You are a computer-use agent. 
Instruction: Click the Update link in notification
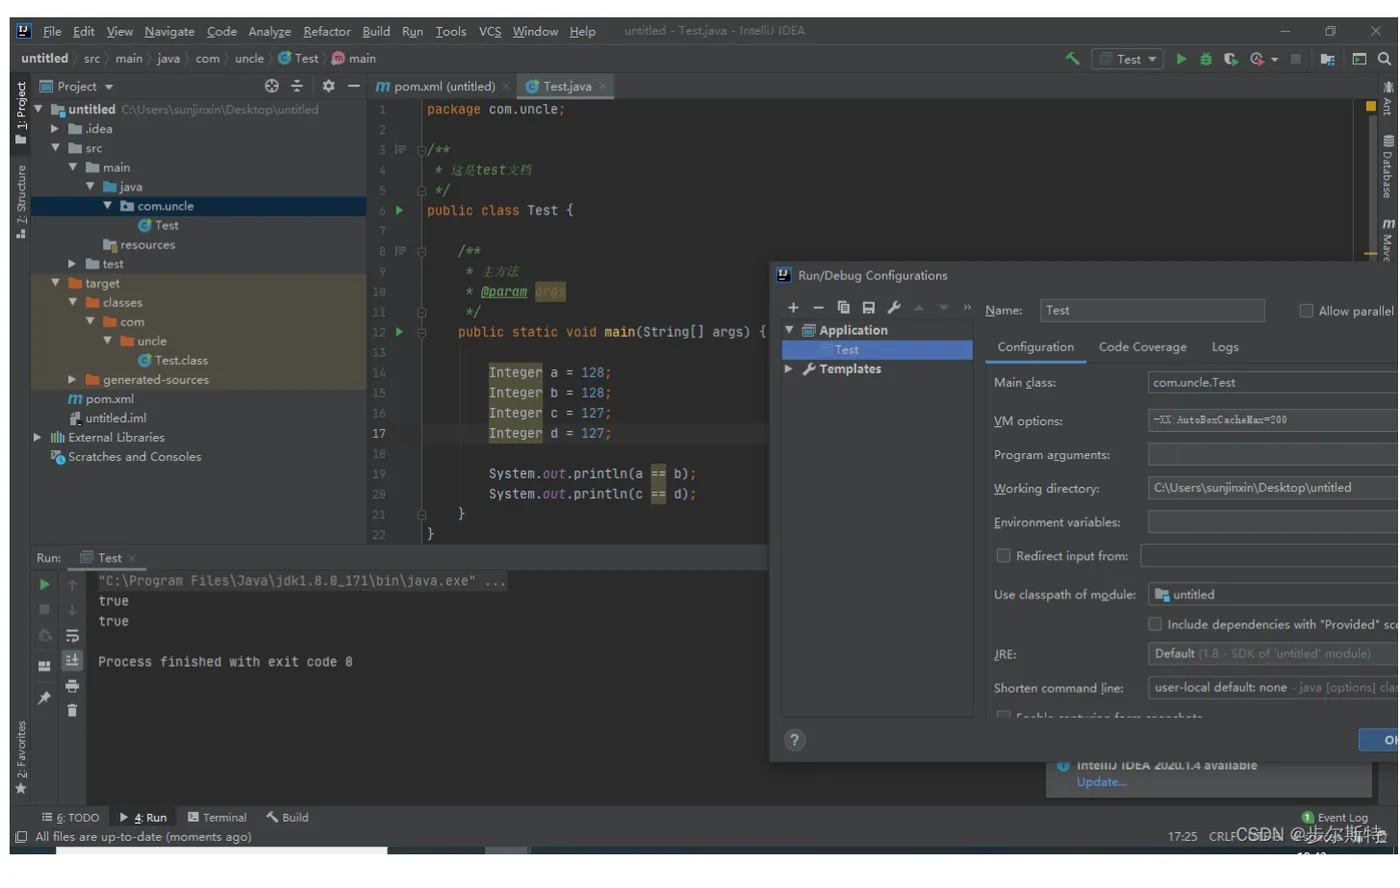1101,783
